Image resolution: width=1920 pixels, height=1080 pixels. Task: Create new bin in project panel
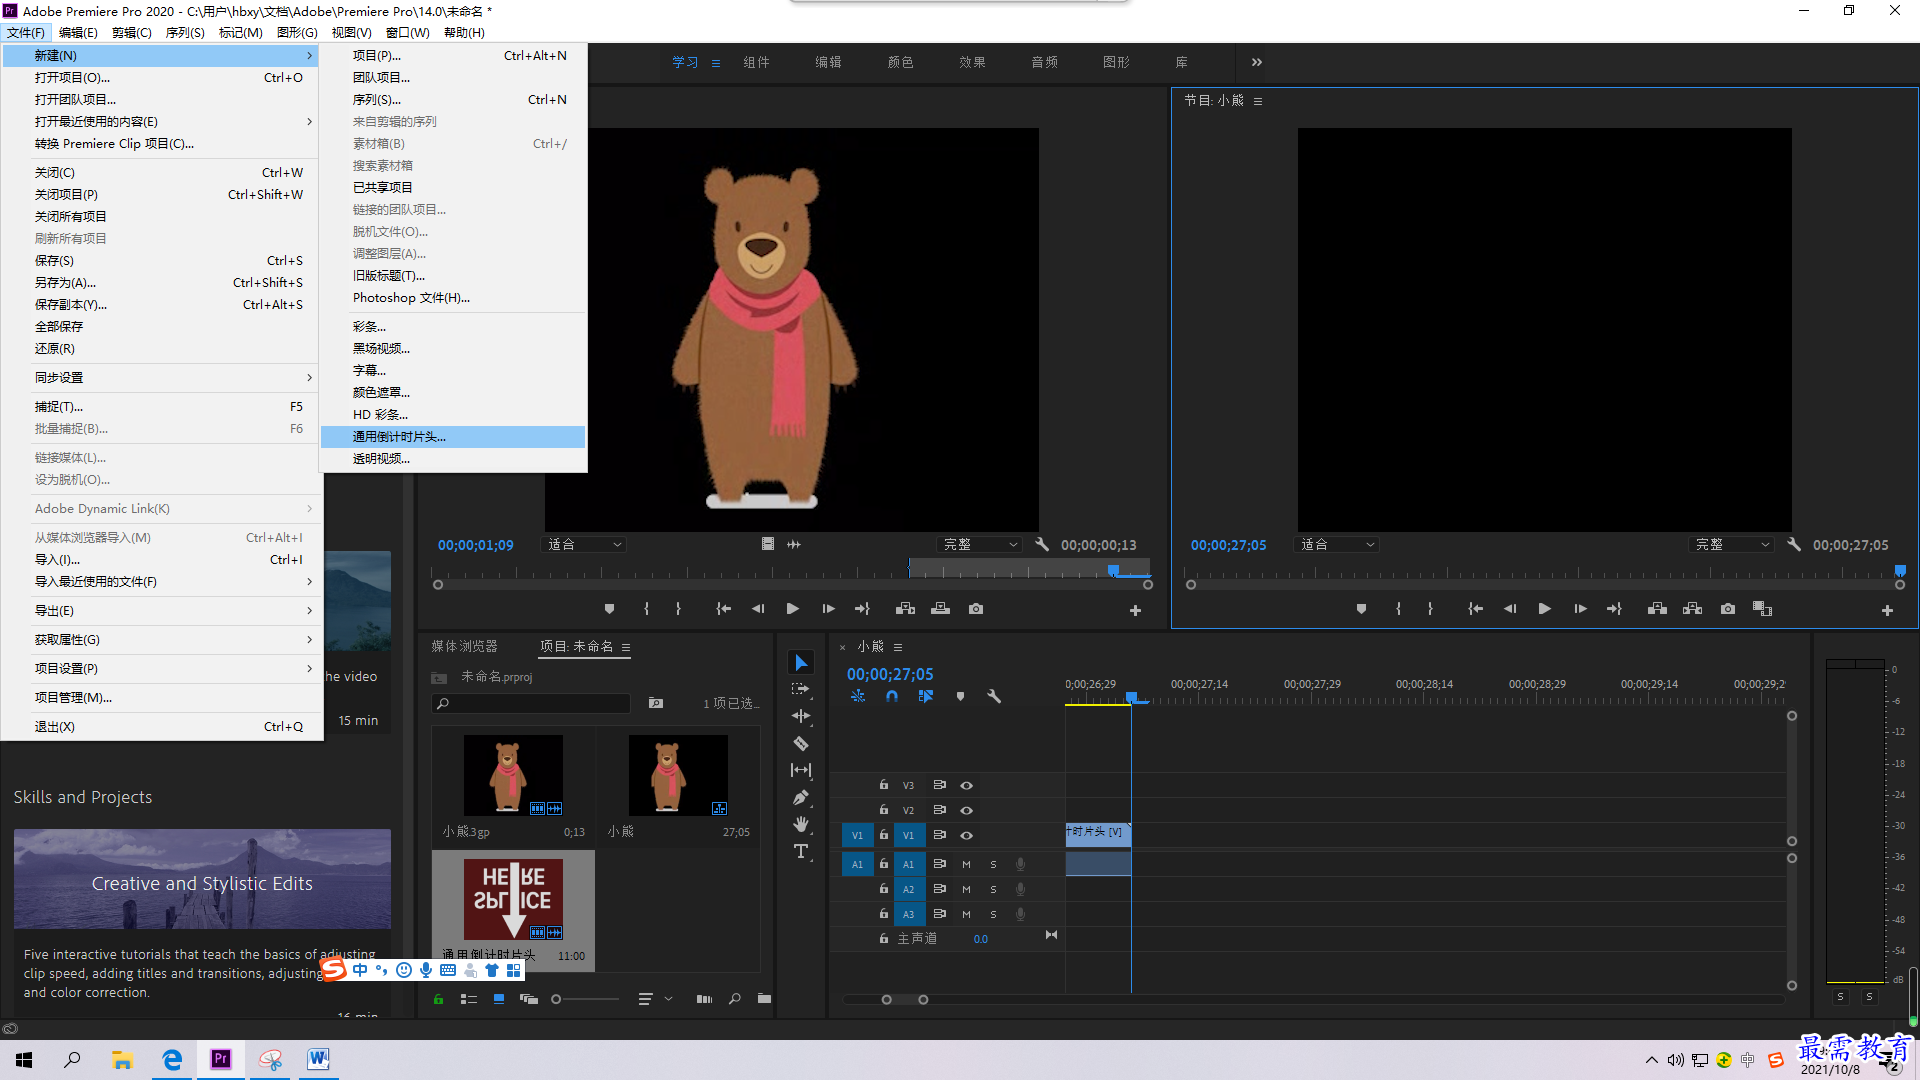pos(764,999)
